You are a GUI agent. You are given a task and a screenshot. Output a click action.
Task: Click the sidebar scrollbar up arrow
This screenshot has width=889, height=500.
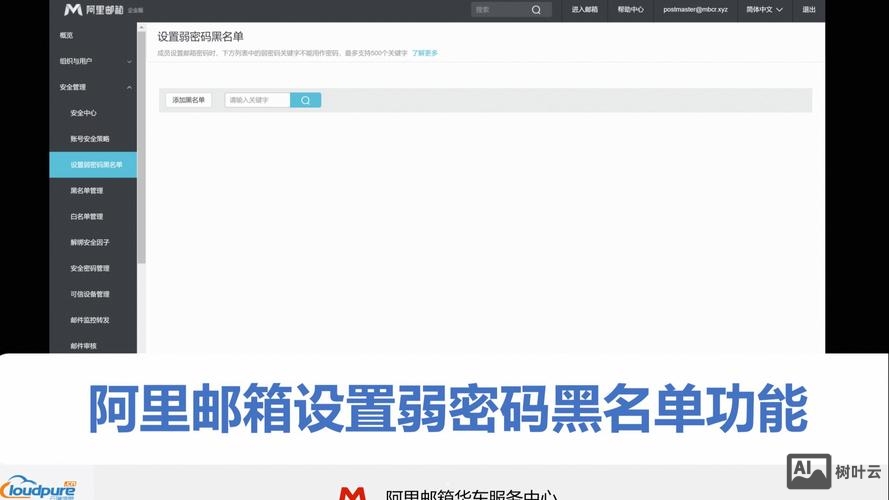pyautogui.click(x=141, y=27)
